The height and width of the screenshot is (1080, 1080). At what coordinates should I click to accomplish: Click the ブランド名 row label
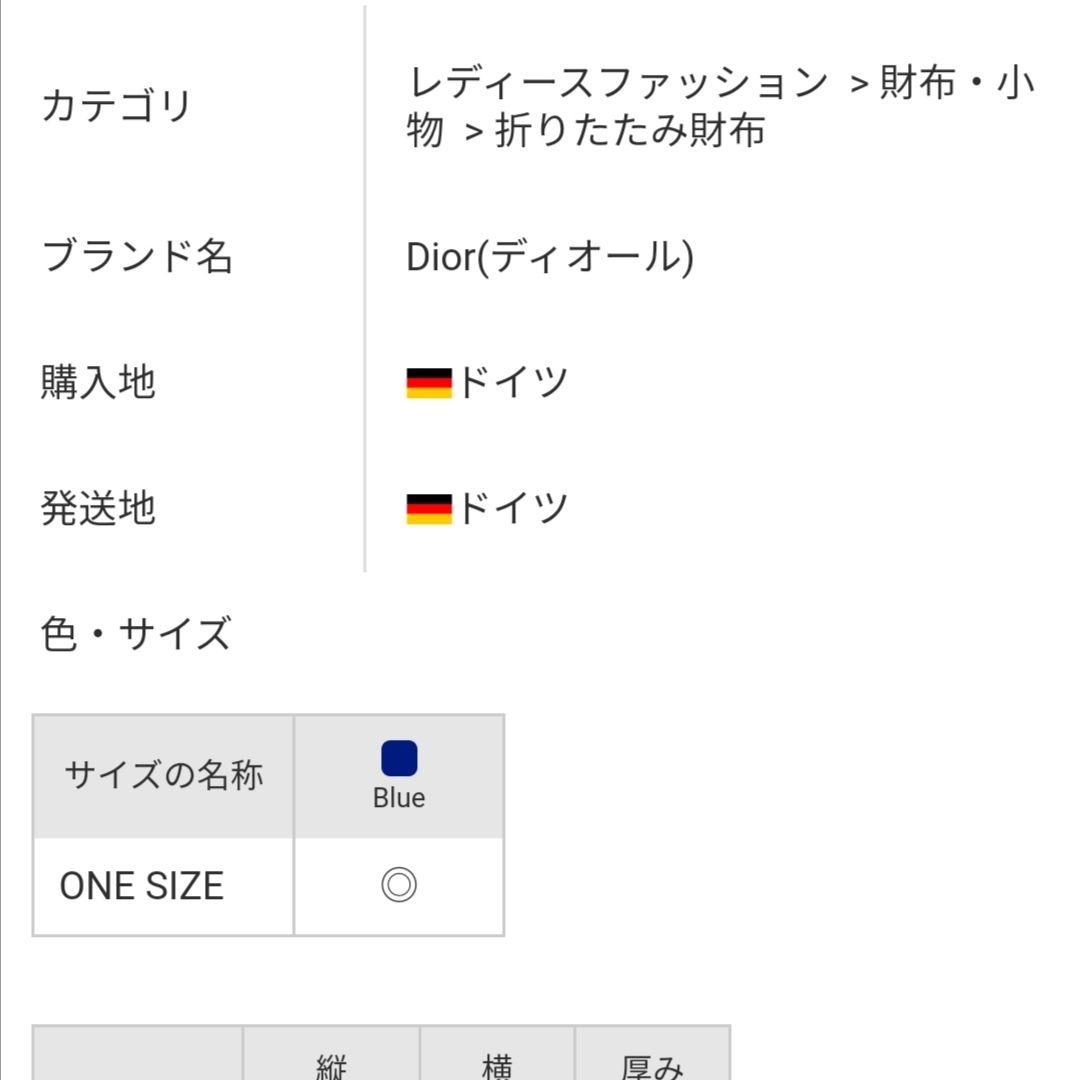coord(137,256)
